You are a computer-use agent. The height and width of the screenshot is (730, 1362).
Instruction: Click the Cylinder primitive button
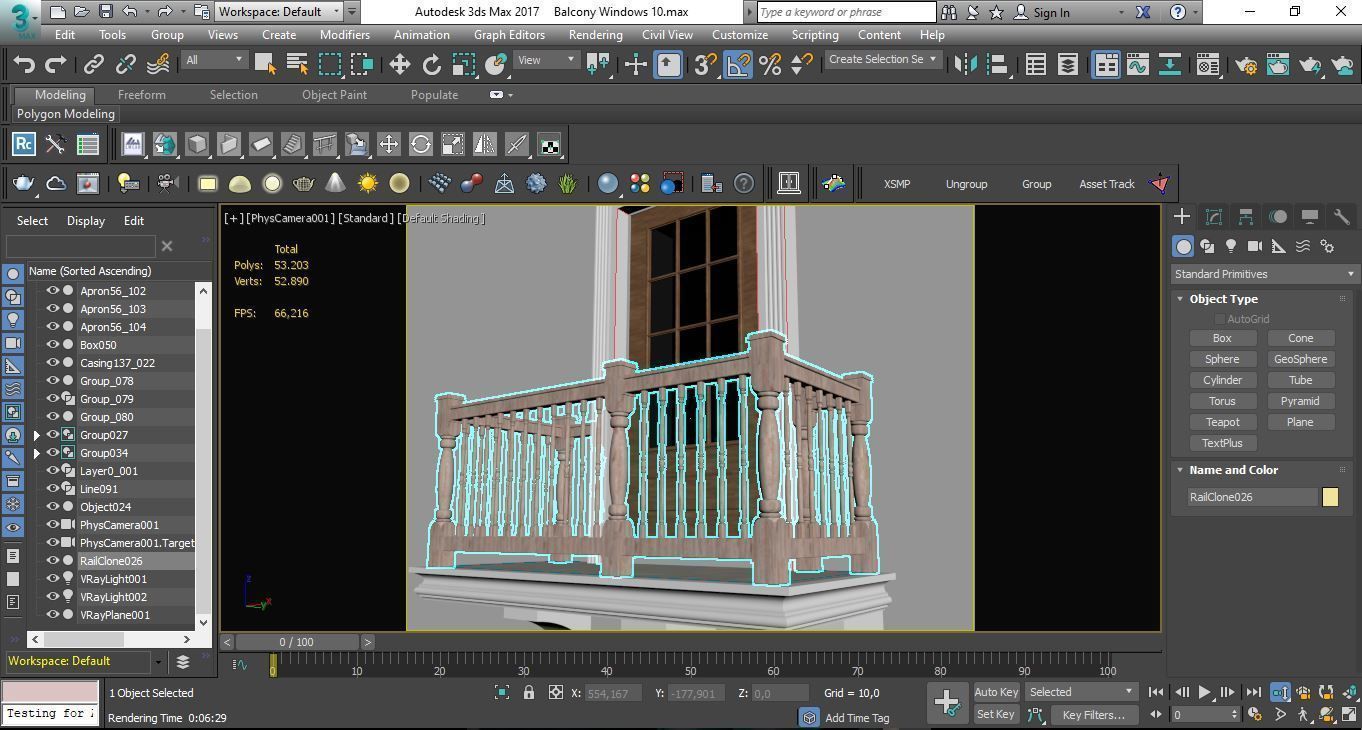(1222, 380)
